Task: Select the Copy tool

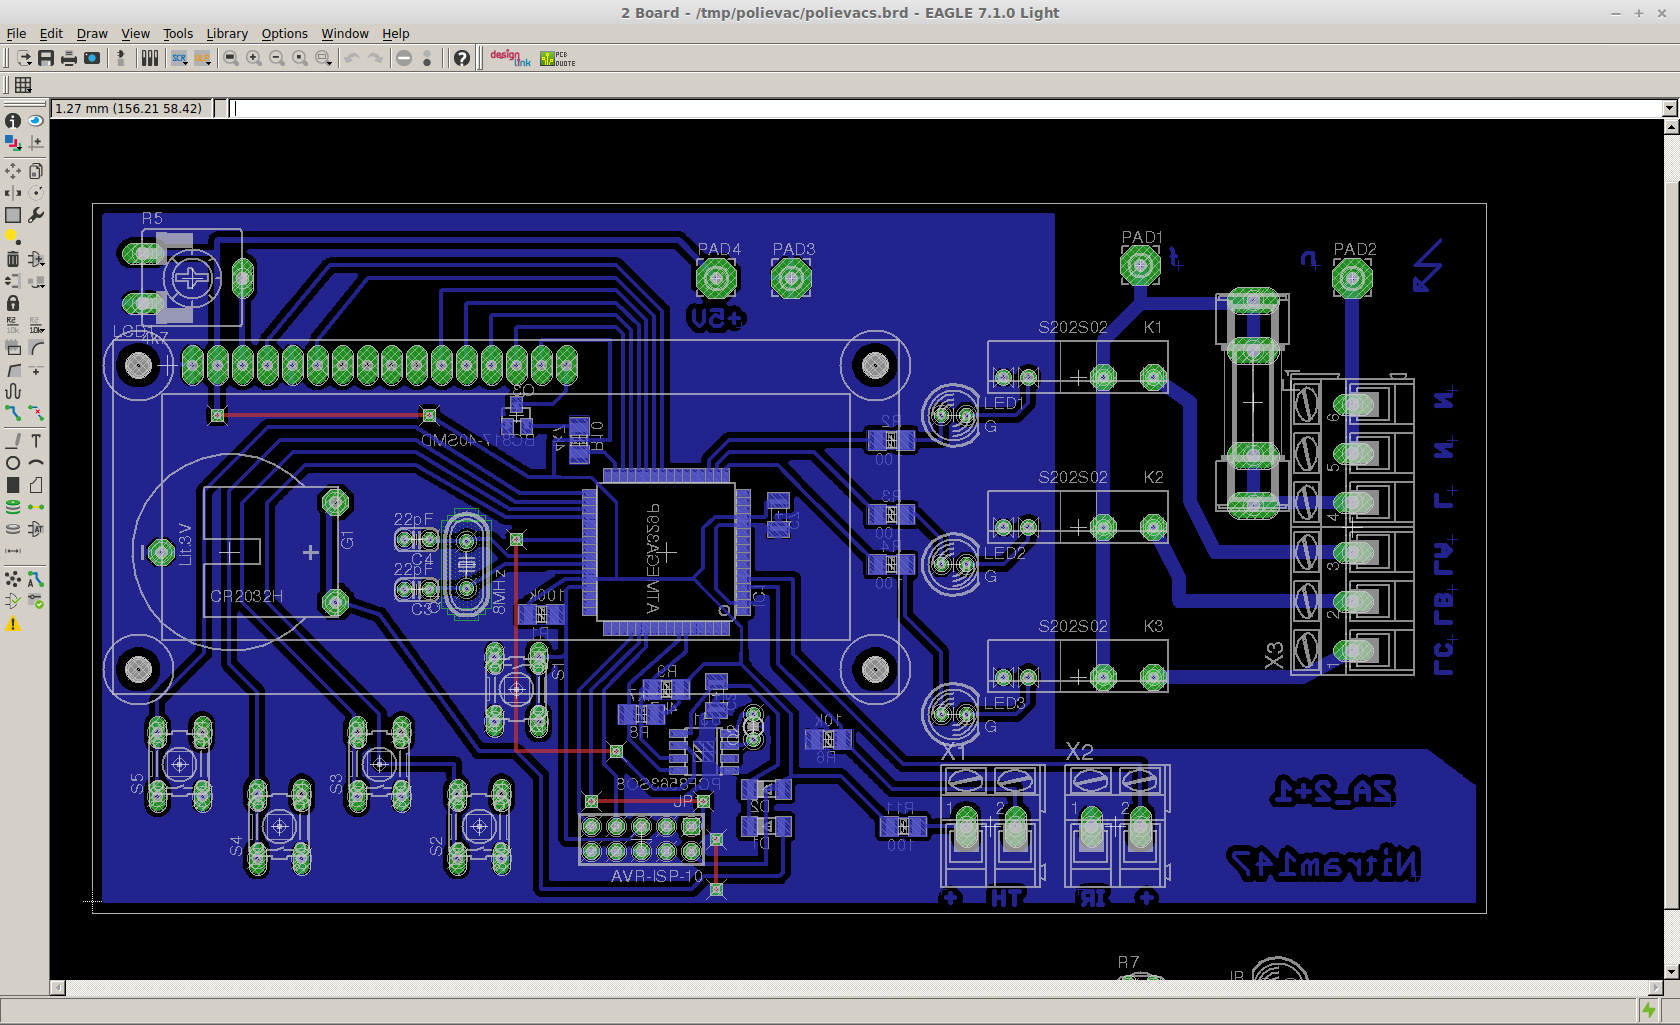Action: point(36,171)
